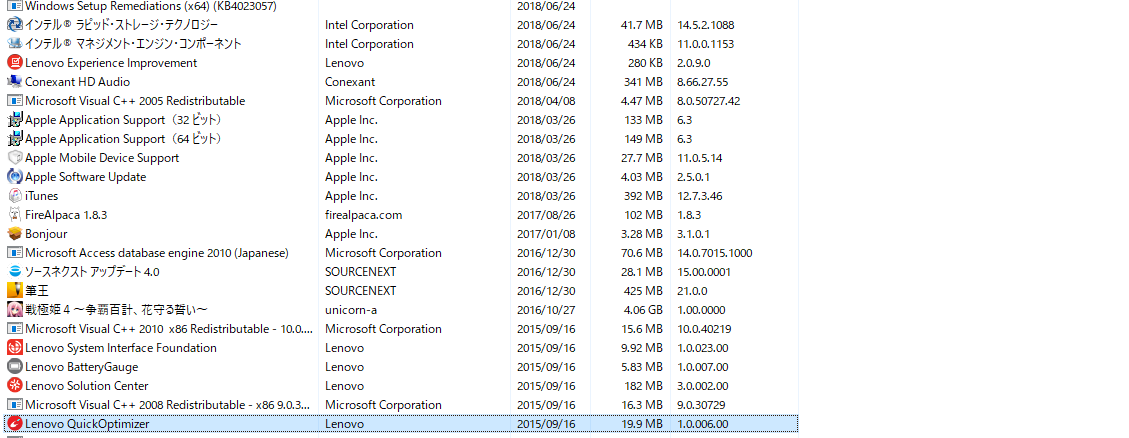1129x438 pixels.
Task: Select Apple Mobile Device Support name
Action: 102,158
